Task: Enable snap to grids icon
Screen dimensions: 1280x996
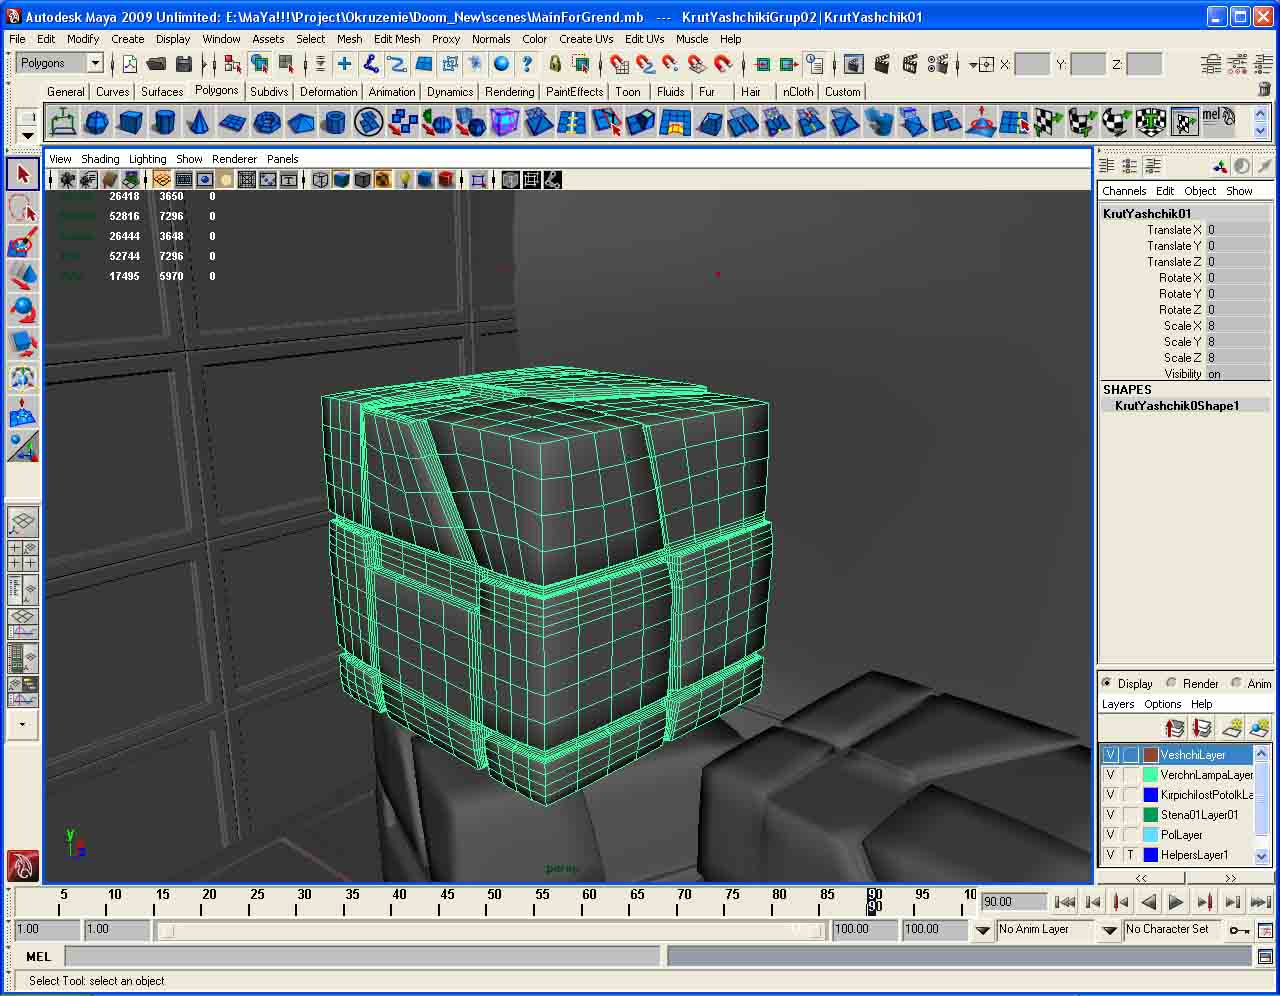Action: [x=620, y=64]
